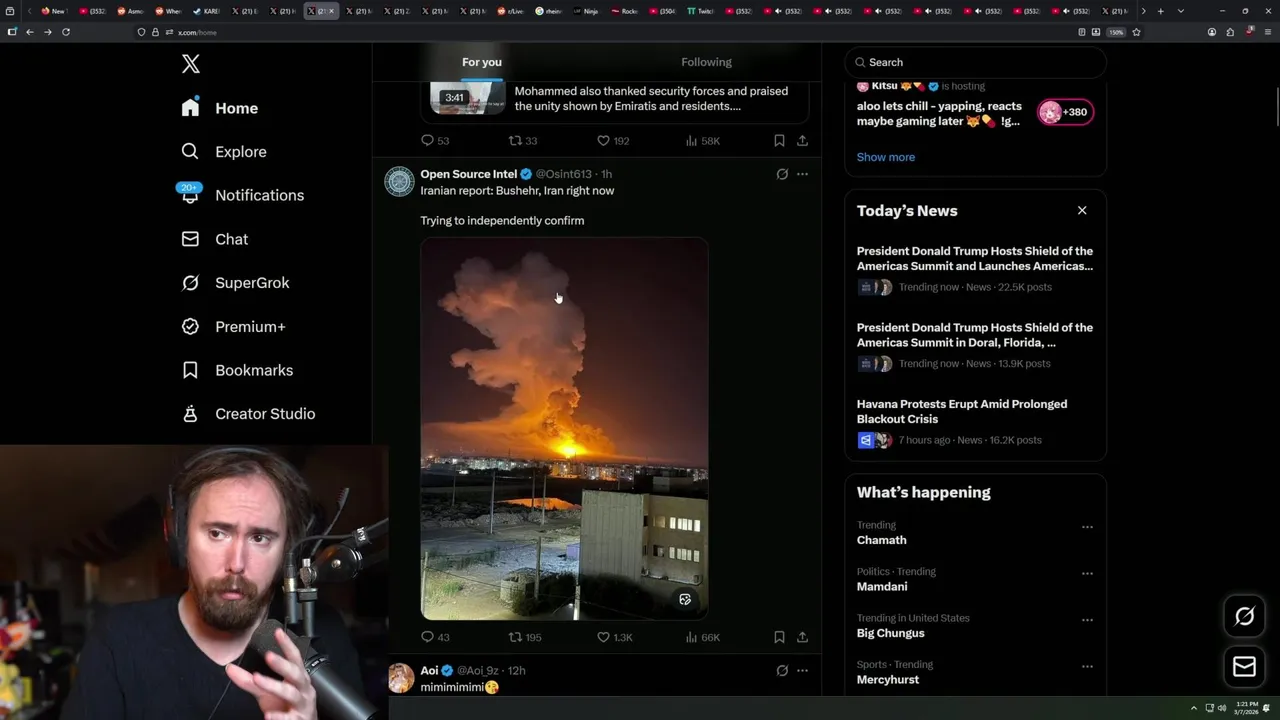Repost the post with 33 reposts
The height and width of the screenshot is (720, 1280).
click(x=523, y=141)
